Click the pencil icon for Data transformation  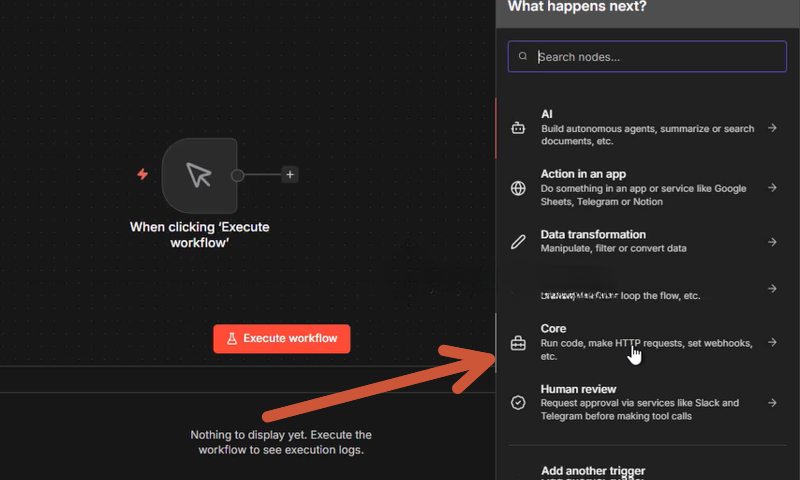[518, 242]
